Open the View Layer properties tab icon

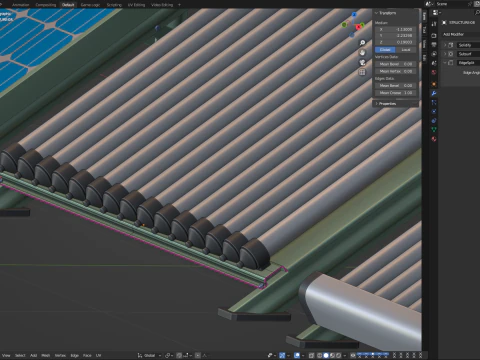point(434,54)
